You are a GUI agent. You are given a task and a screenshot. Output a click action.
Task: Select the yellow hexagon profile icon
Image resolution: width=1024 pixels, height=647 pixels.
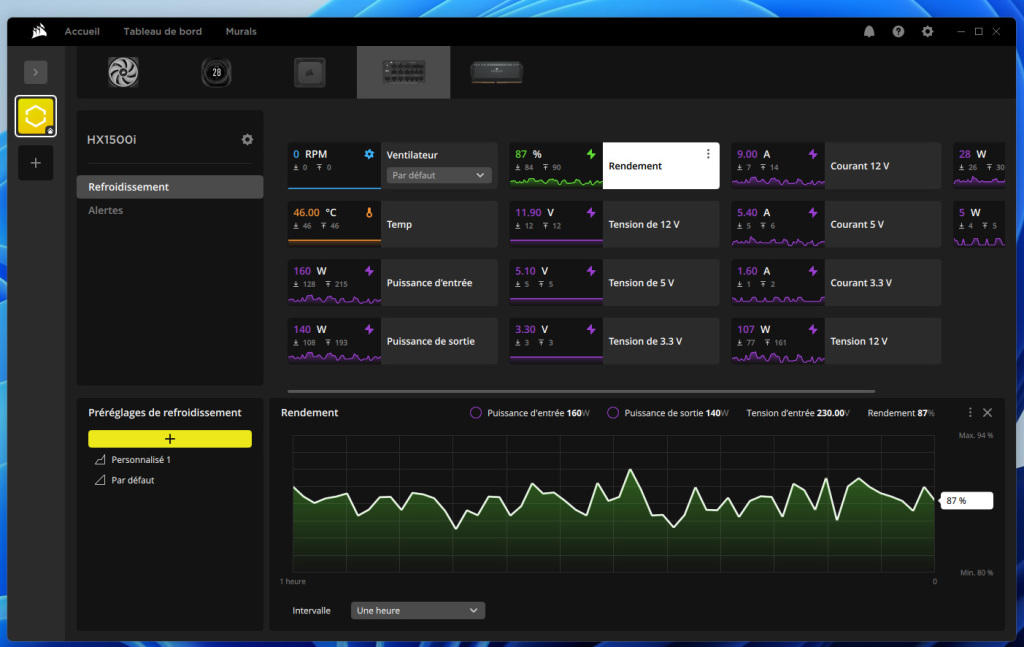pos(36,115)
